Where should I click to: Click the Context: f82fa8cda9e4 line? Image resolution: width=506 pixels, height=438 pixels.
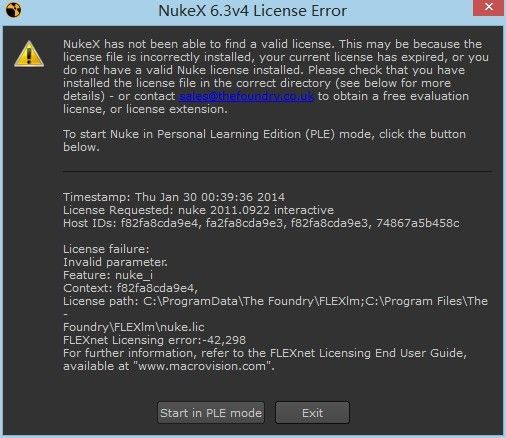pyautogui.click(x=130, y=288)
